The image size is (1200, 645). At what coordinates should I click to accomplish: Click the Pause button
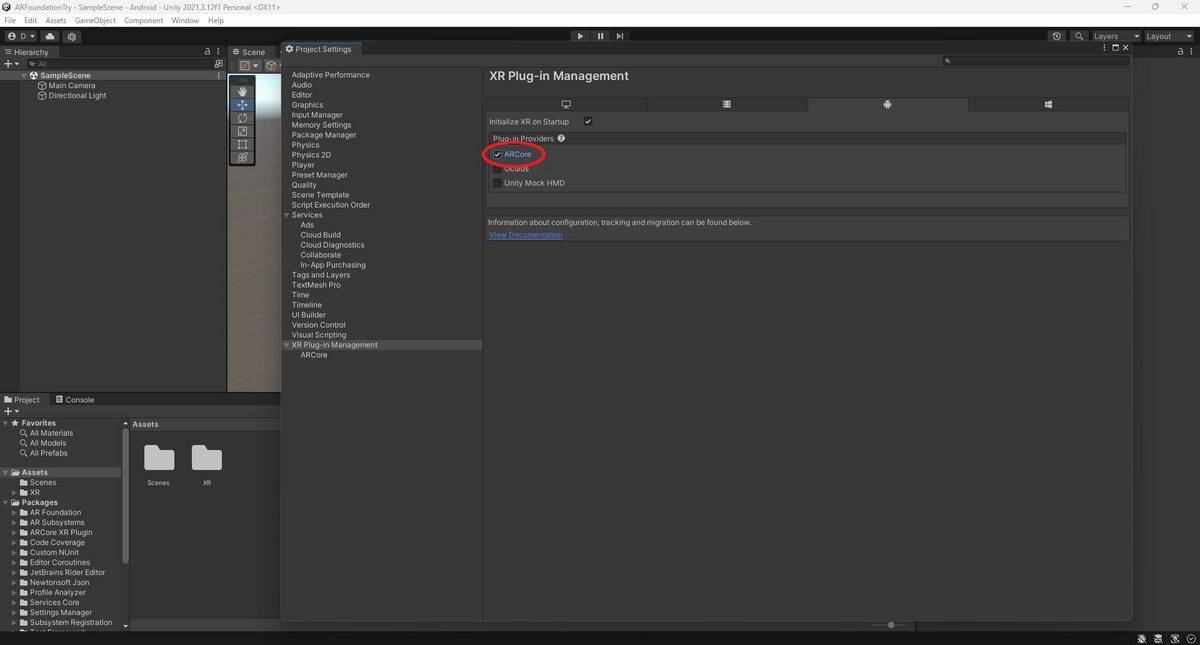pyautogui.click(x=600, y=36)
